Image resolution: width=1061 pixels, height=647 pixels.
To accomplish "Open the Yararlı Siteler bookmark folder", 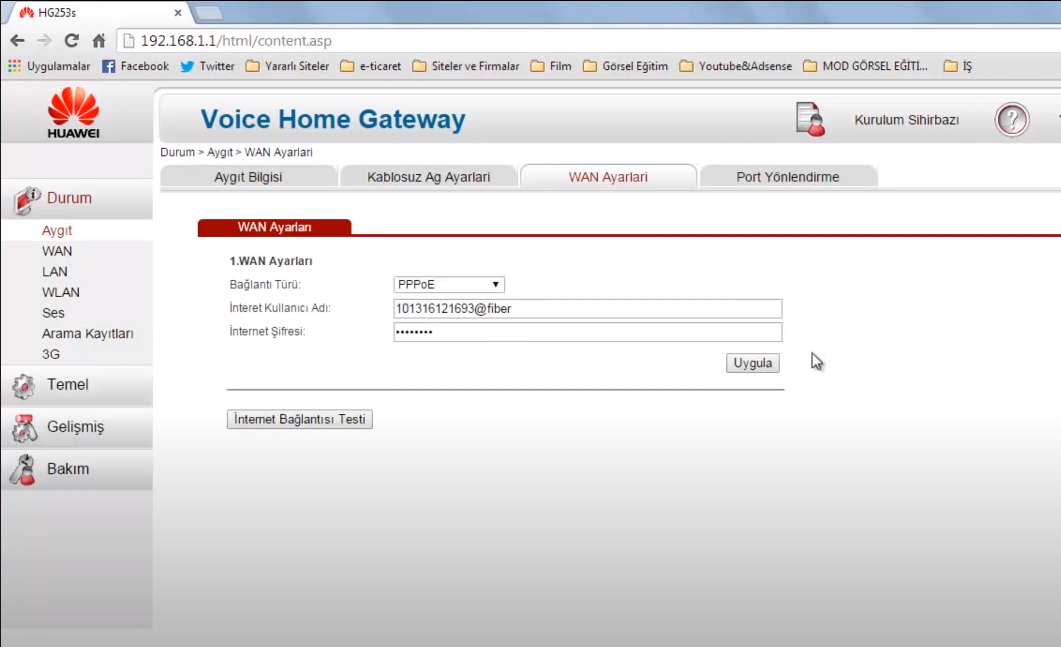I will 287,66.
